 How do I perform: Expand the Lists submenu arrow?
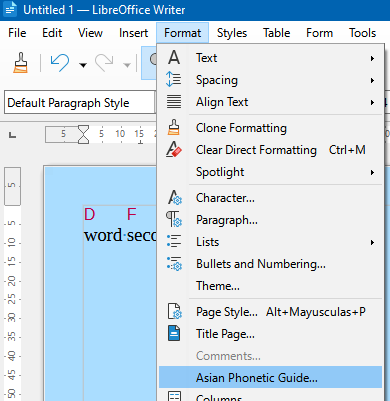pyautogui.click(x=372, y=242)
